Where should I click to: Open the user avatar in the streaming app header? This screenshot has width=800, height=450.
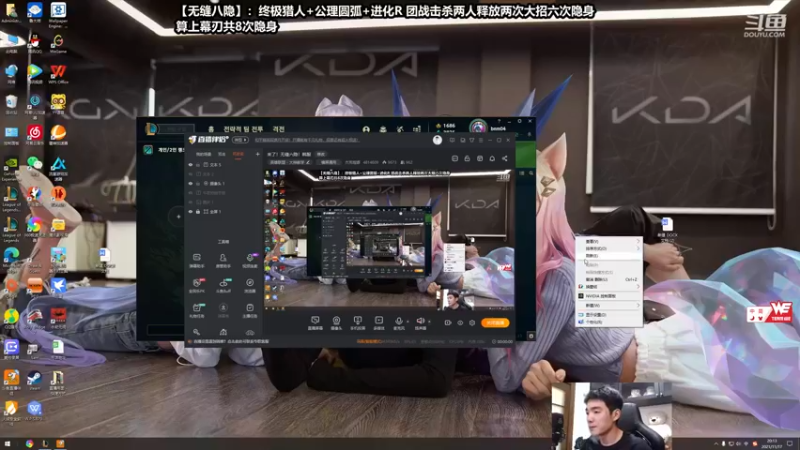(x=437, y=140)
